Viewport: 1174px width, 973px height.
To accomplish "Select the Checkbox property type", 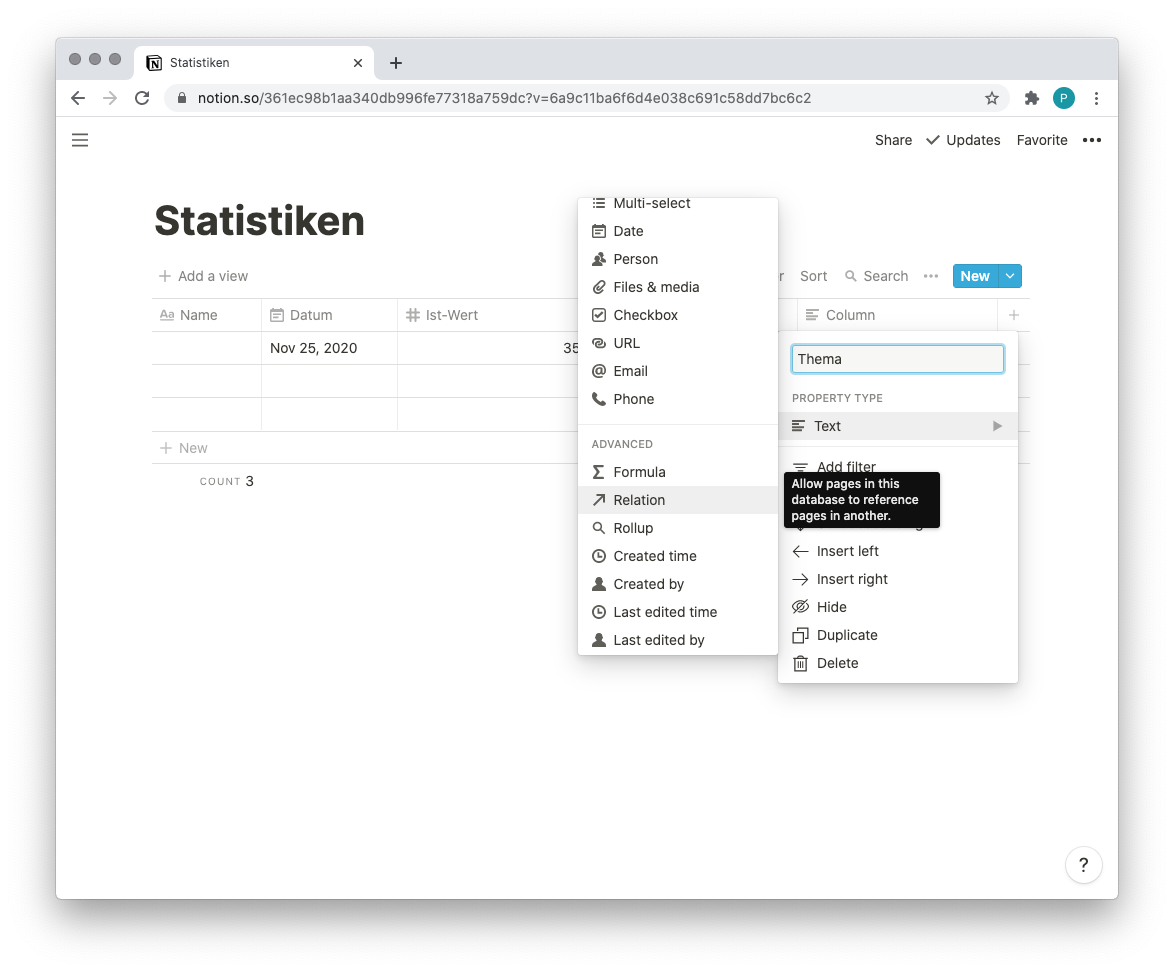I will [x=678, y=315].
